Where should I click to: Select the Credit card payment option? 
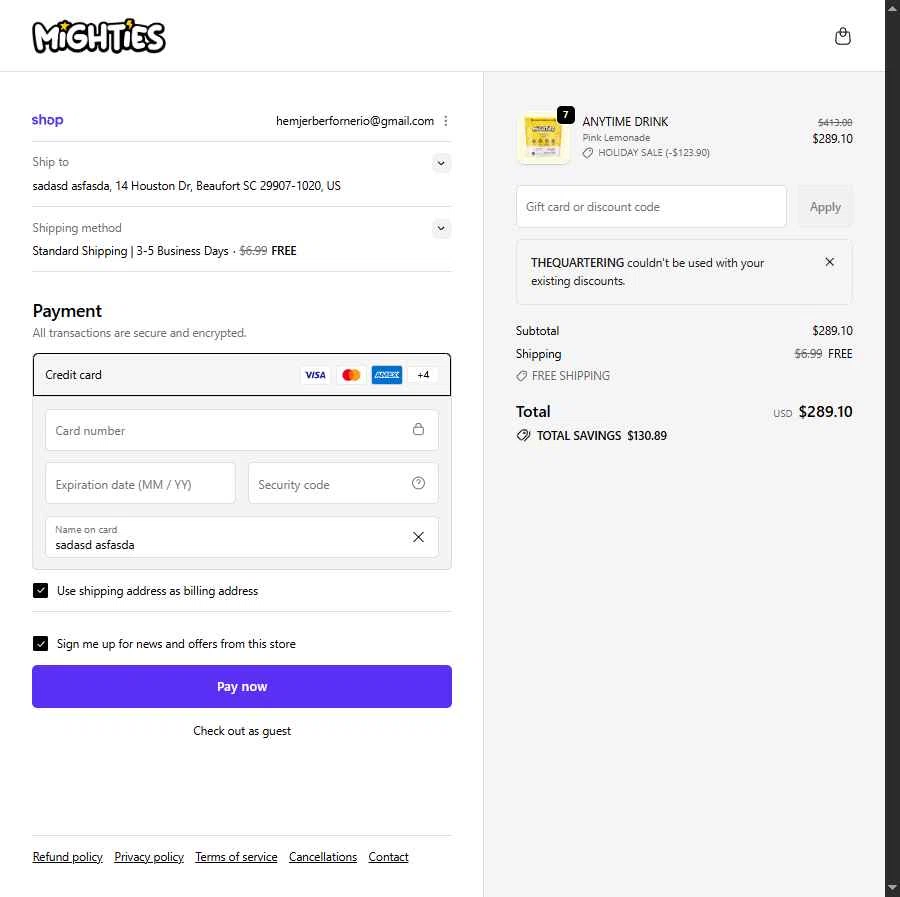pyautogui.click(x=242, y=375)
